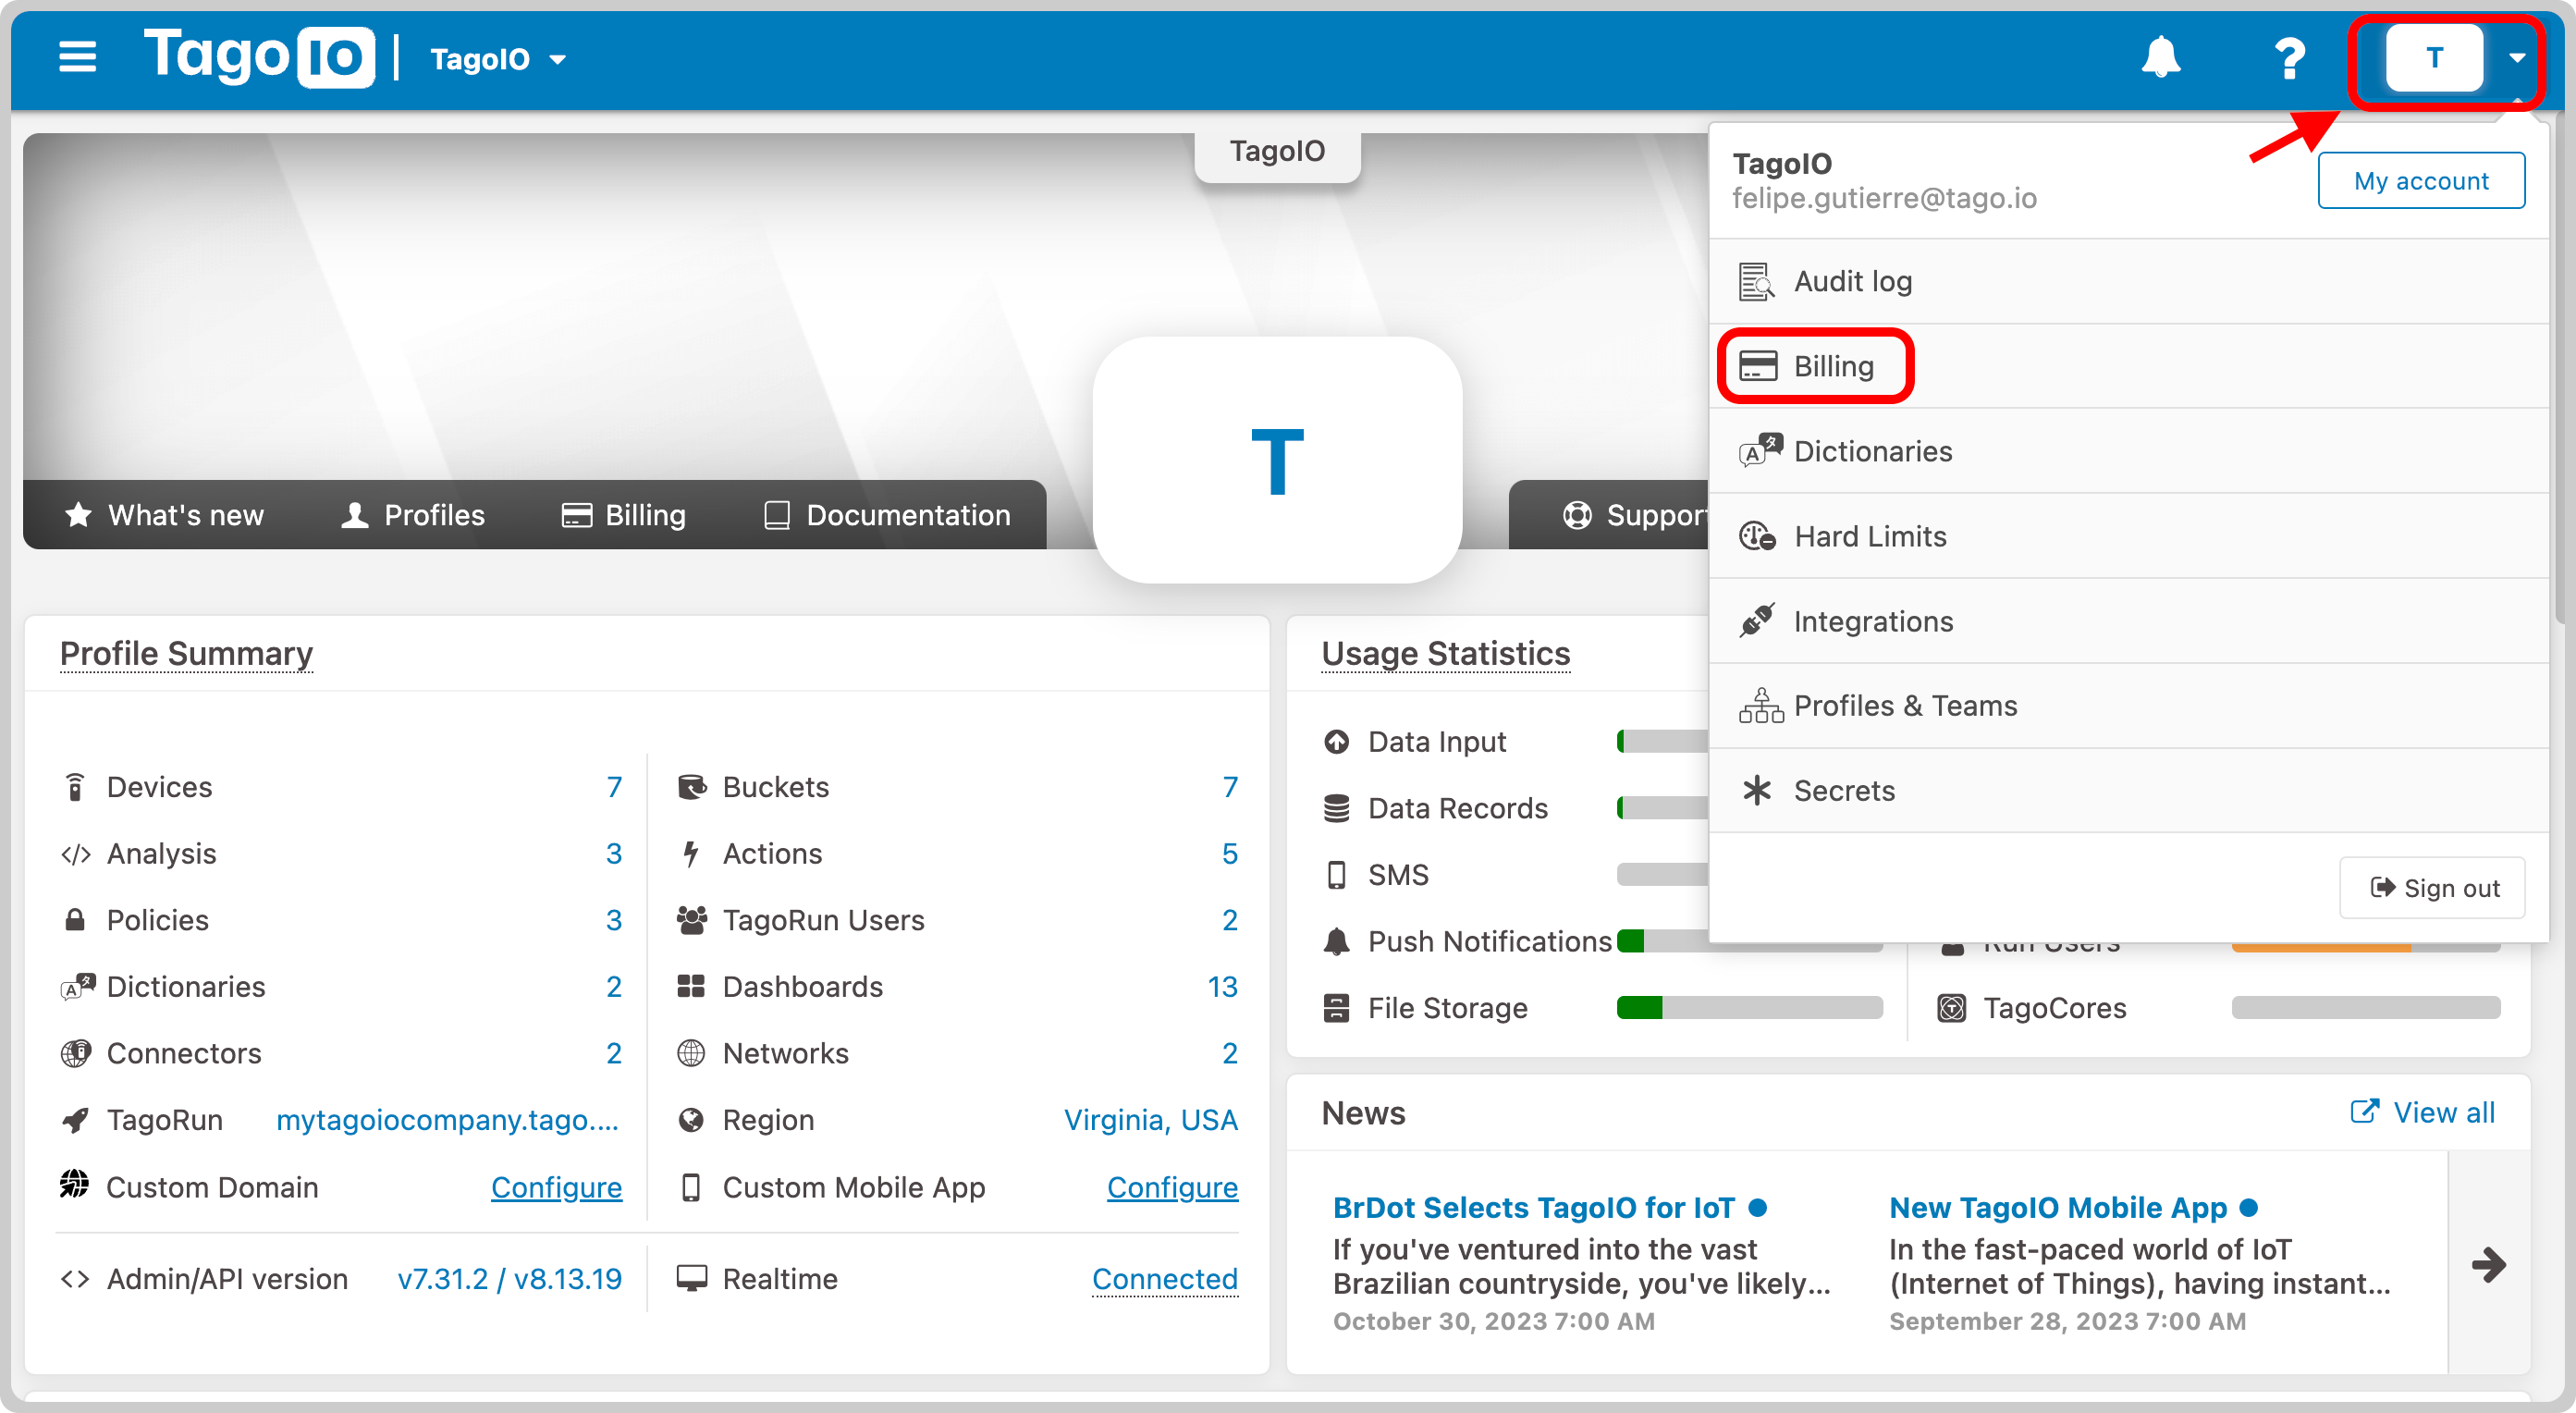The height and width of the screenshot is (1413, 2576).
Task: Open Devices count 7
Action: point(613,787)
